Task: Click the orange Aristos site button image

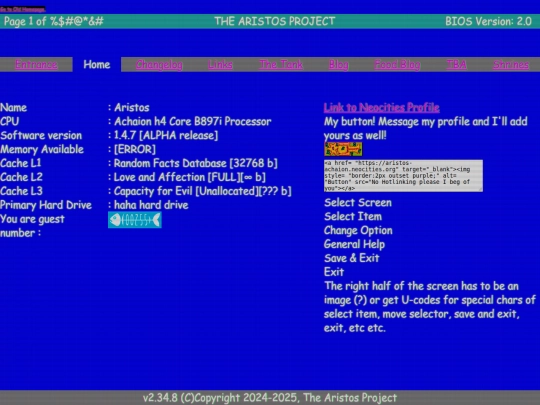Action: 343,149
